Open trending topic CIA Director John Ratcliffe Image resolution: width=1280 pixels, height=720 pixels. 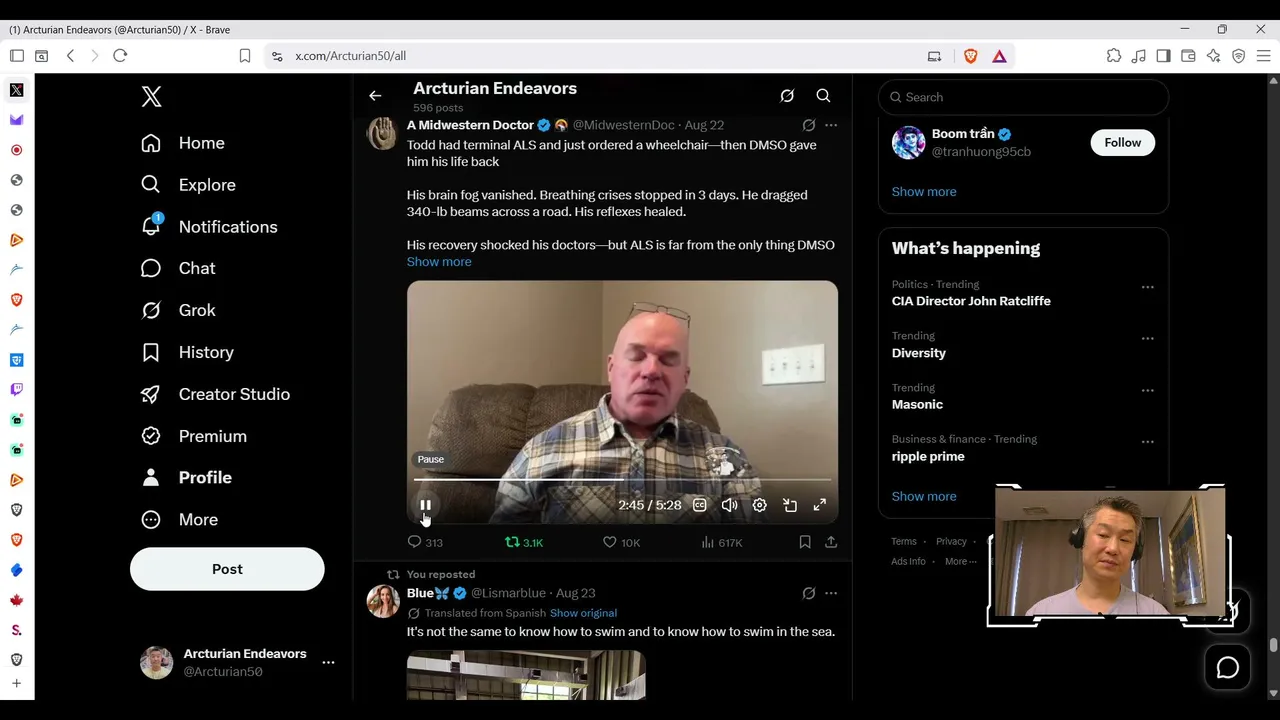coord(971,301)
